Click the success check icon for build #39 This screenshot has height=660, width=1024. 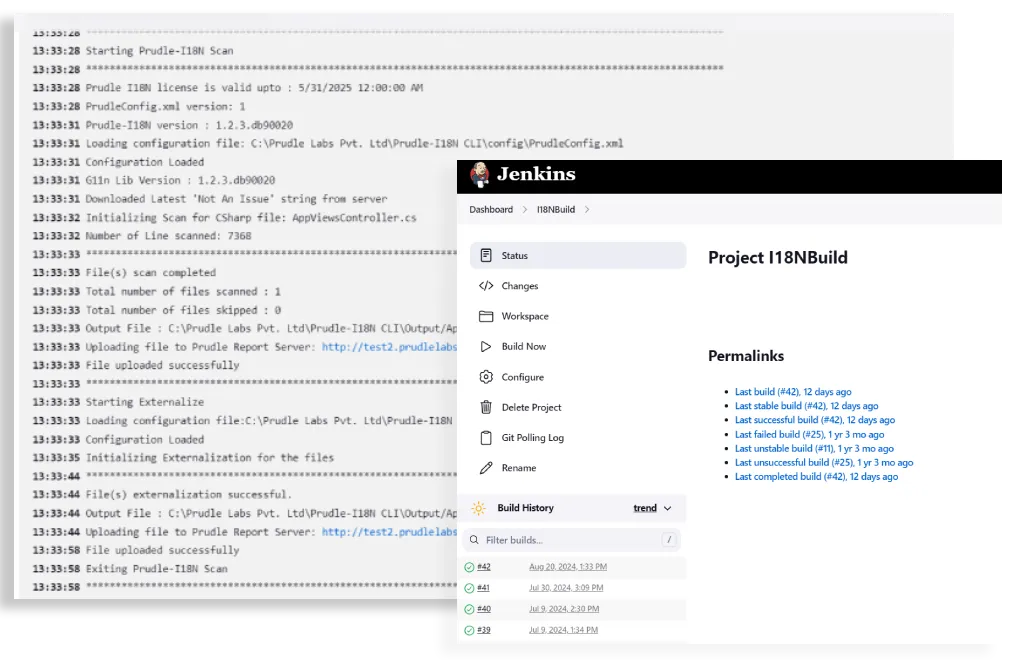point(469,631)
